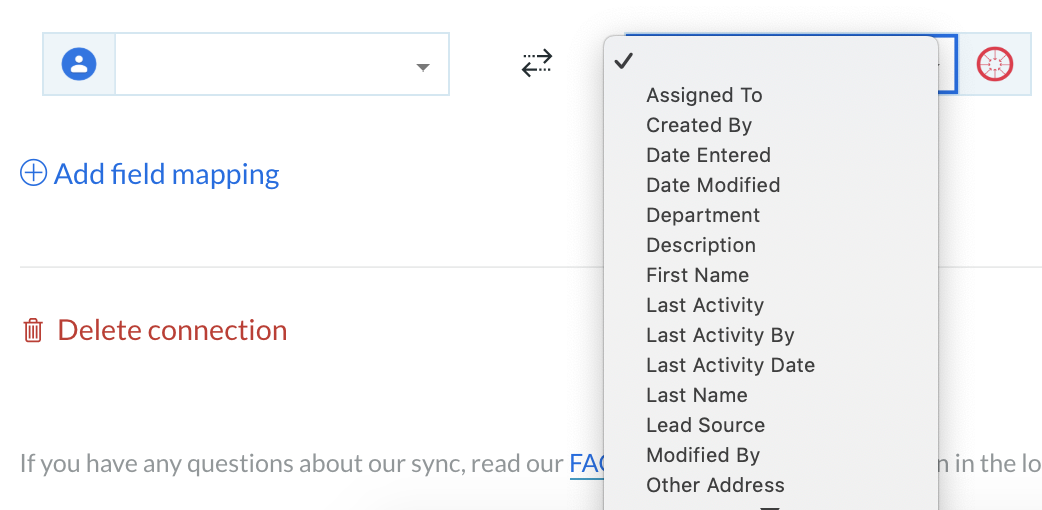The height and width of the screenshot is (510, 1042).
Task: Click the Delete connection link
Action: coord(172,330)
